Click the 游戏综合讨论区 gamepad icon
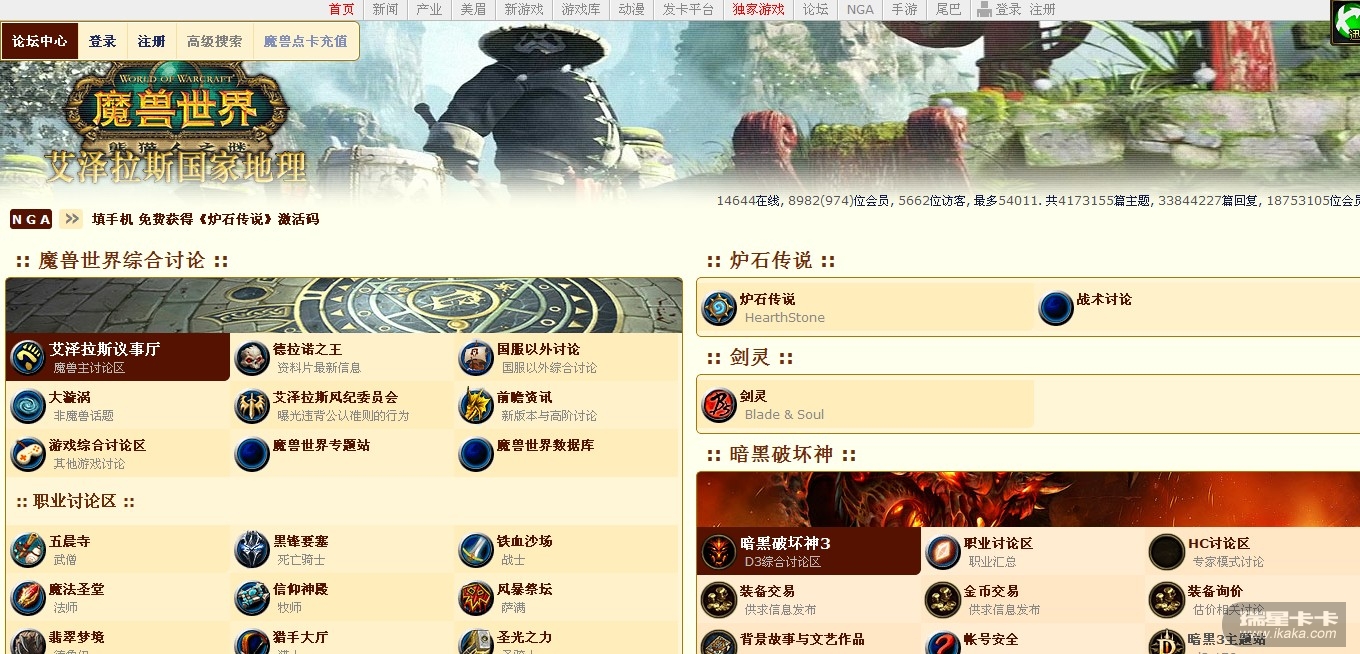Screen dimensions: 1360x654 pyautogui.click(x=28, y=453)
